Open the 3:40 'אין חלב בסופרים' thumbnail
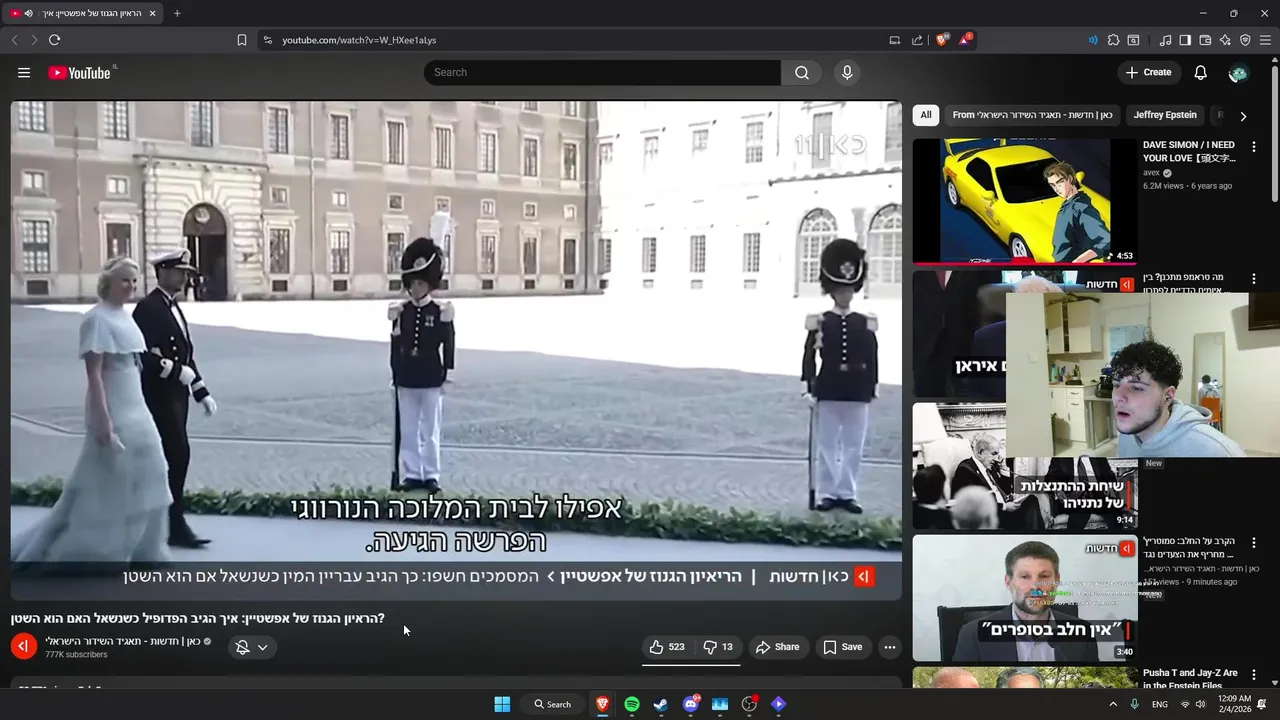Image resolution: width=1280 pixels, height=720 pixels. coord(1024,598)
